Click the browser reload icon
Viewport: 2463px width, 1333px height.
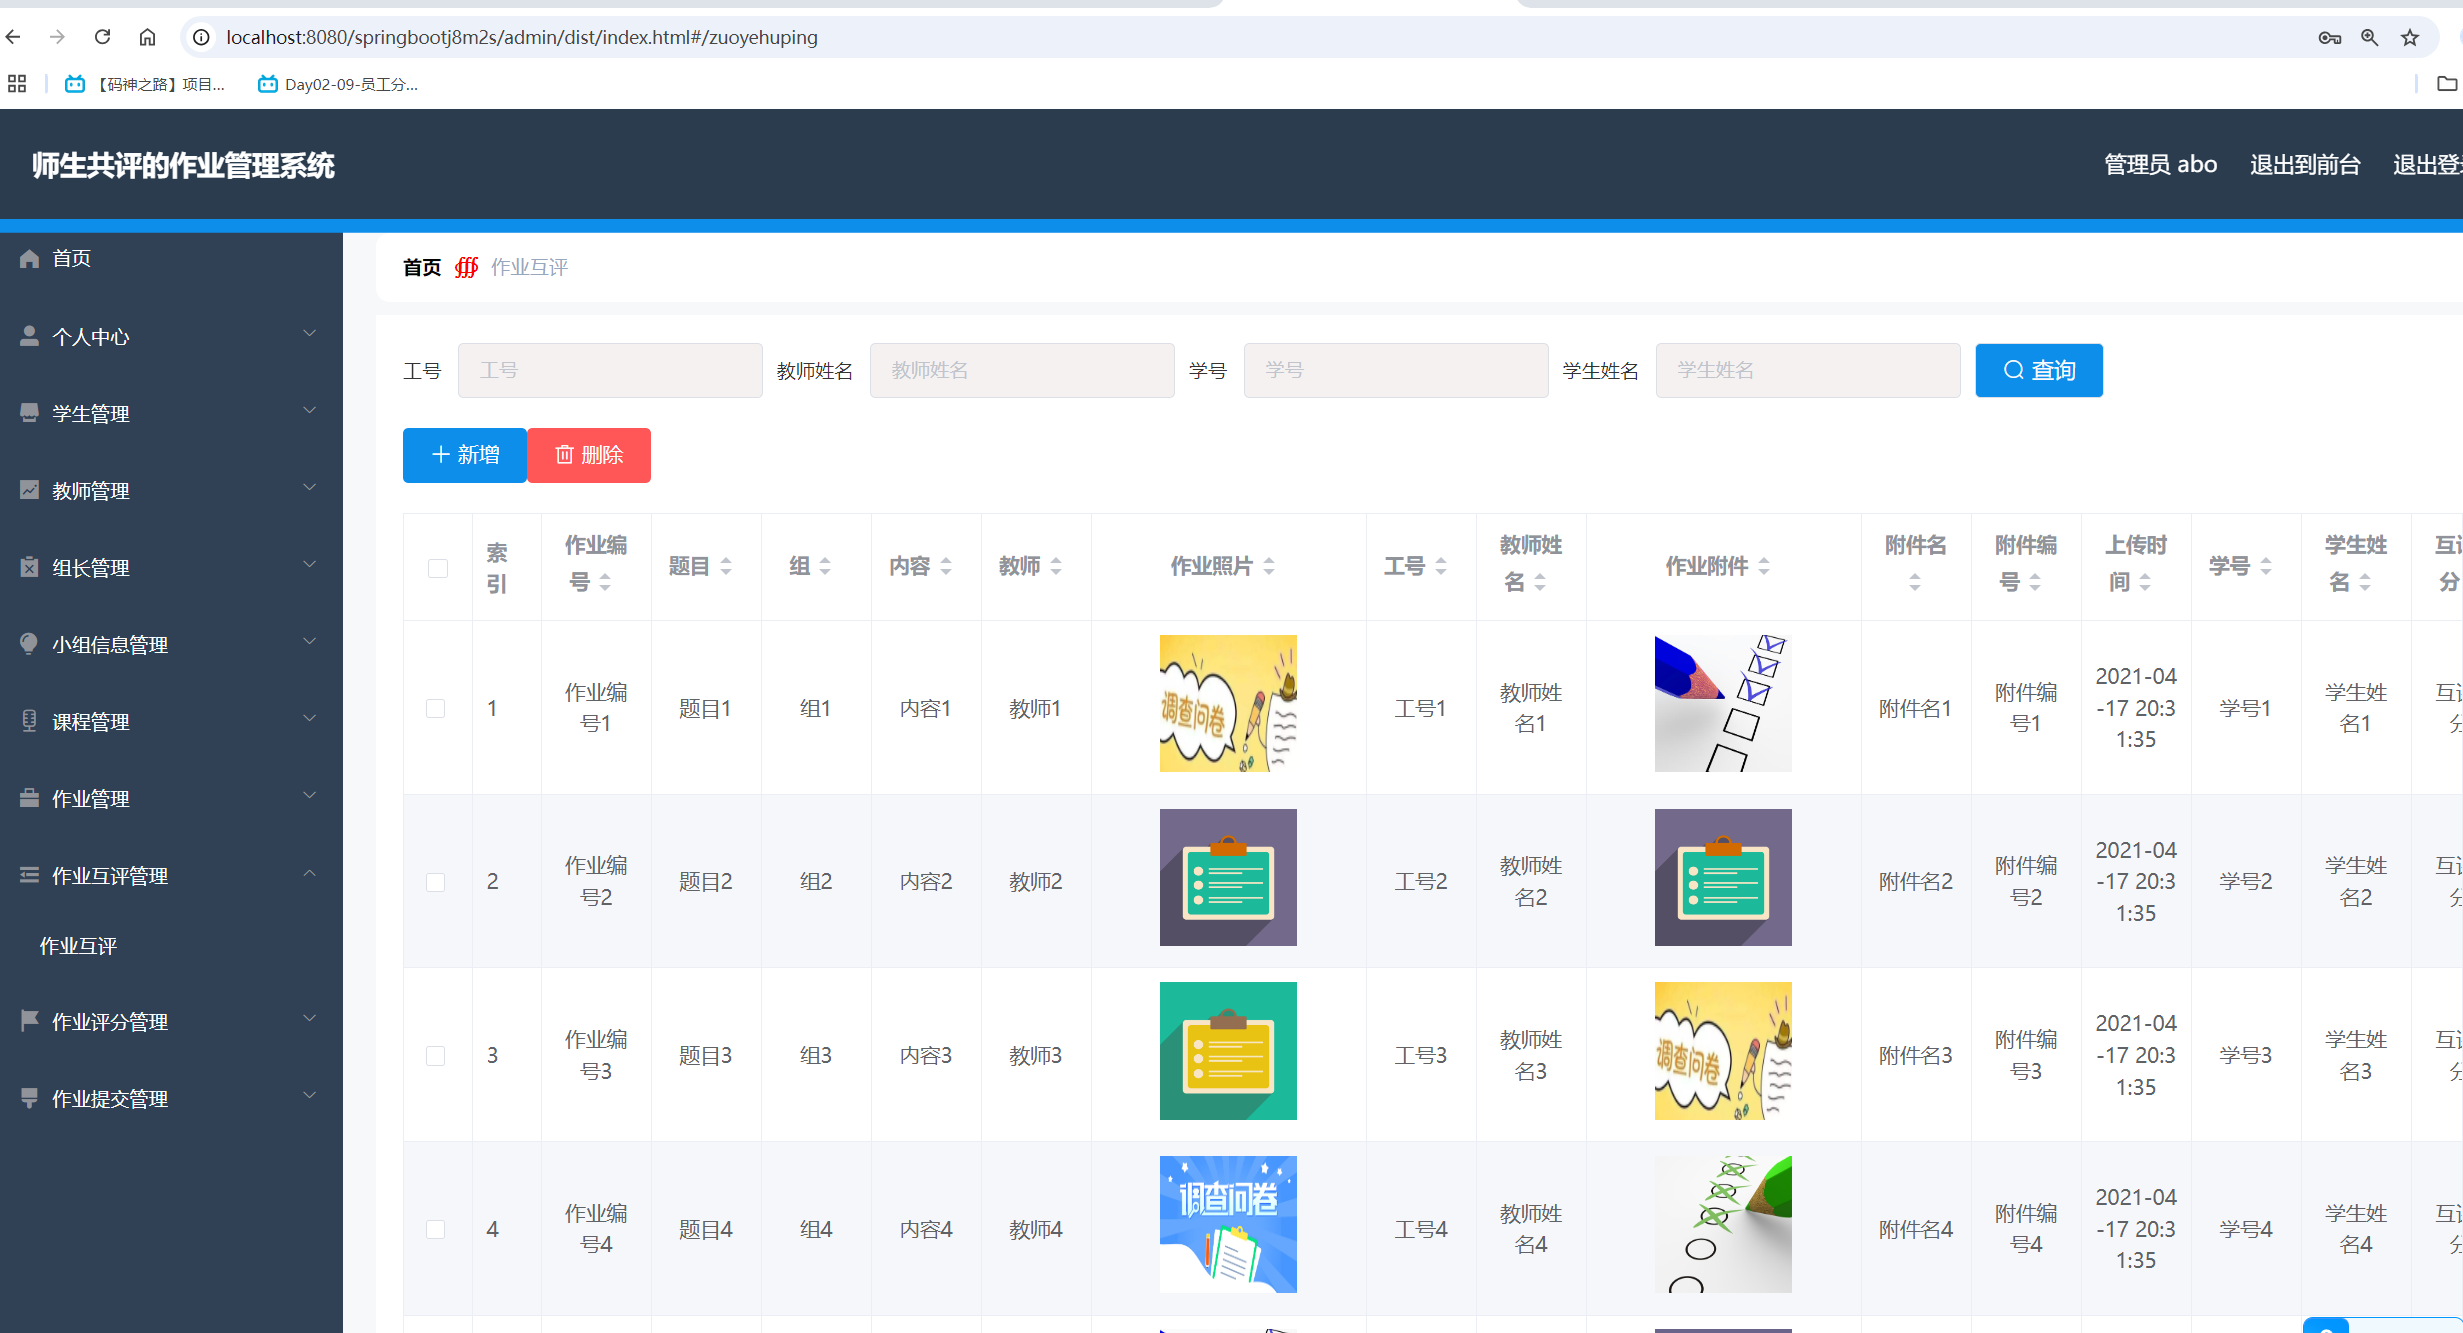click(x=102, y=37)
